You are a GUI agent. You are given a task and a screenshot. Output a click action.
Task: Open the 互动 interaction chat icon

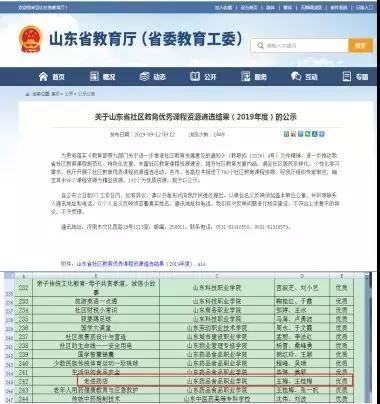click(296, 76)
